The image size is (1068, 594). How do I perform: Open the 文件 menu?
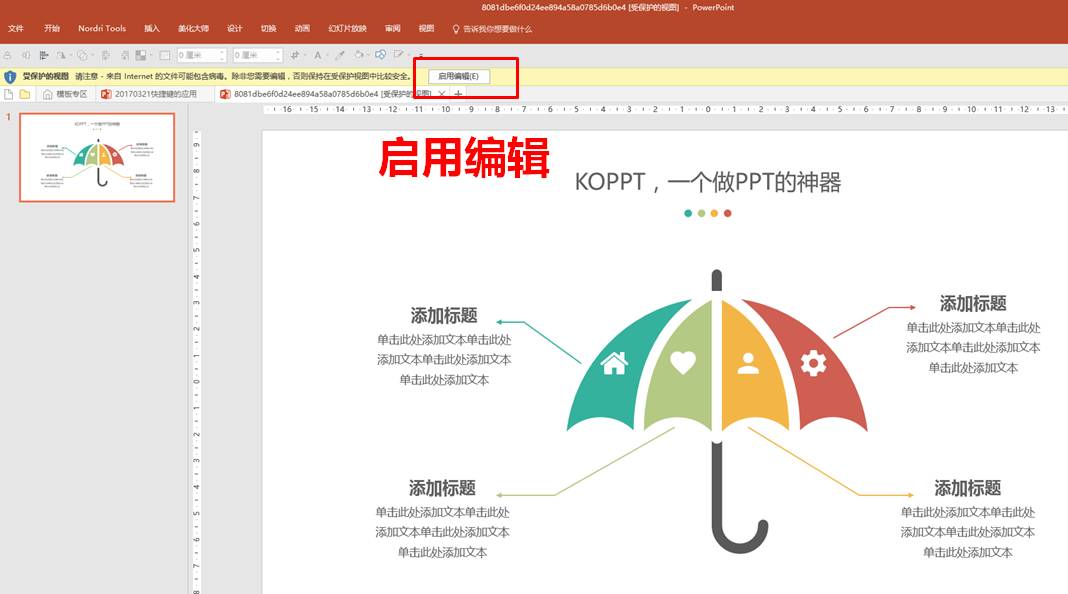[x=16, y=29]
